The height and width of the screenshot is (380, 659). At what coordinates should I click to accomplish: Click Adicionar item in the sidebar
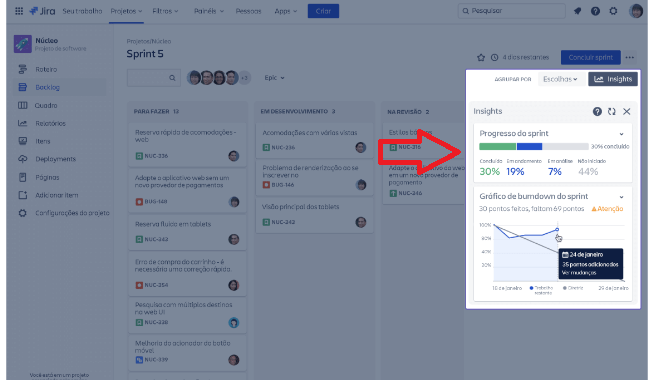click(x=57, y=195)
